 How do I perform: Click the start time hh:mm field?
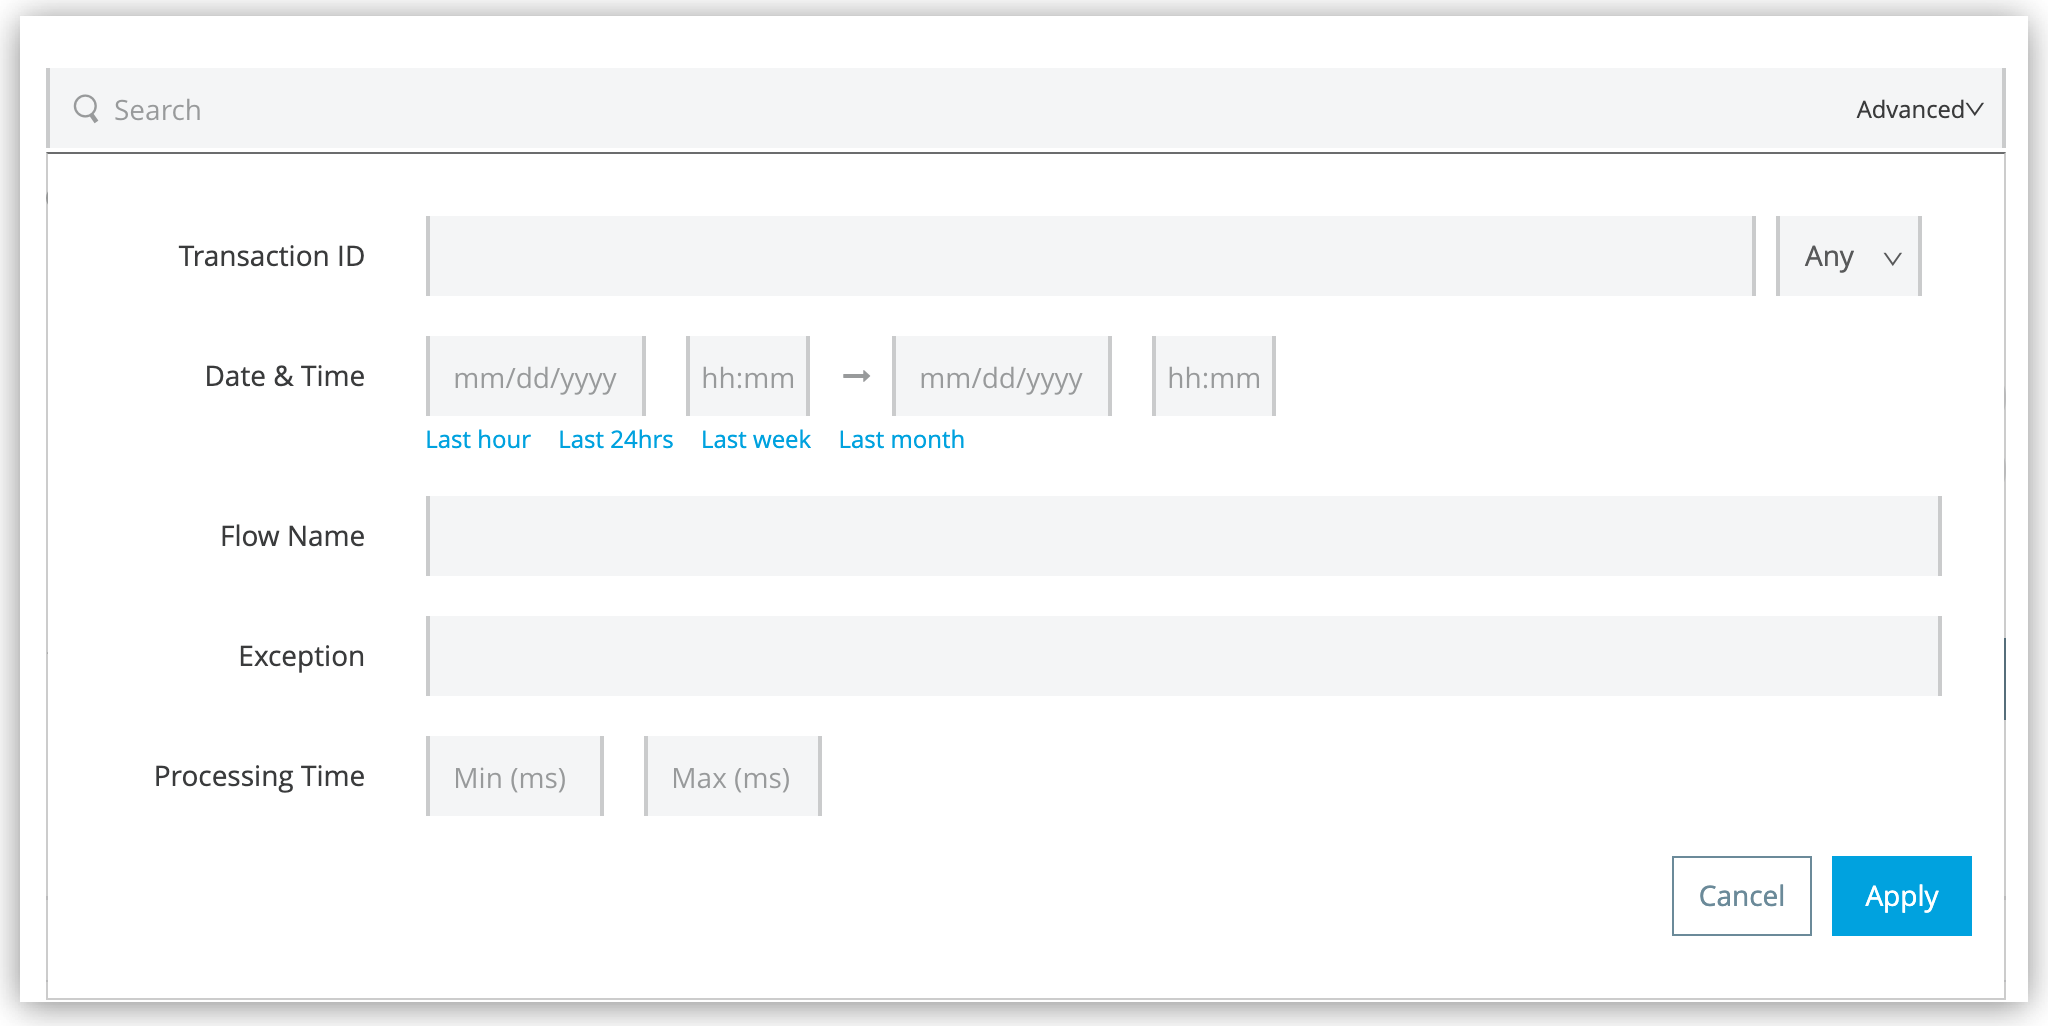pos(747,377)
